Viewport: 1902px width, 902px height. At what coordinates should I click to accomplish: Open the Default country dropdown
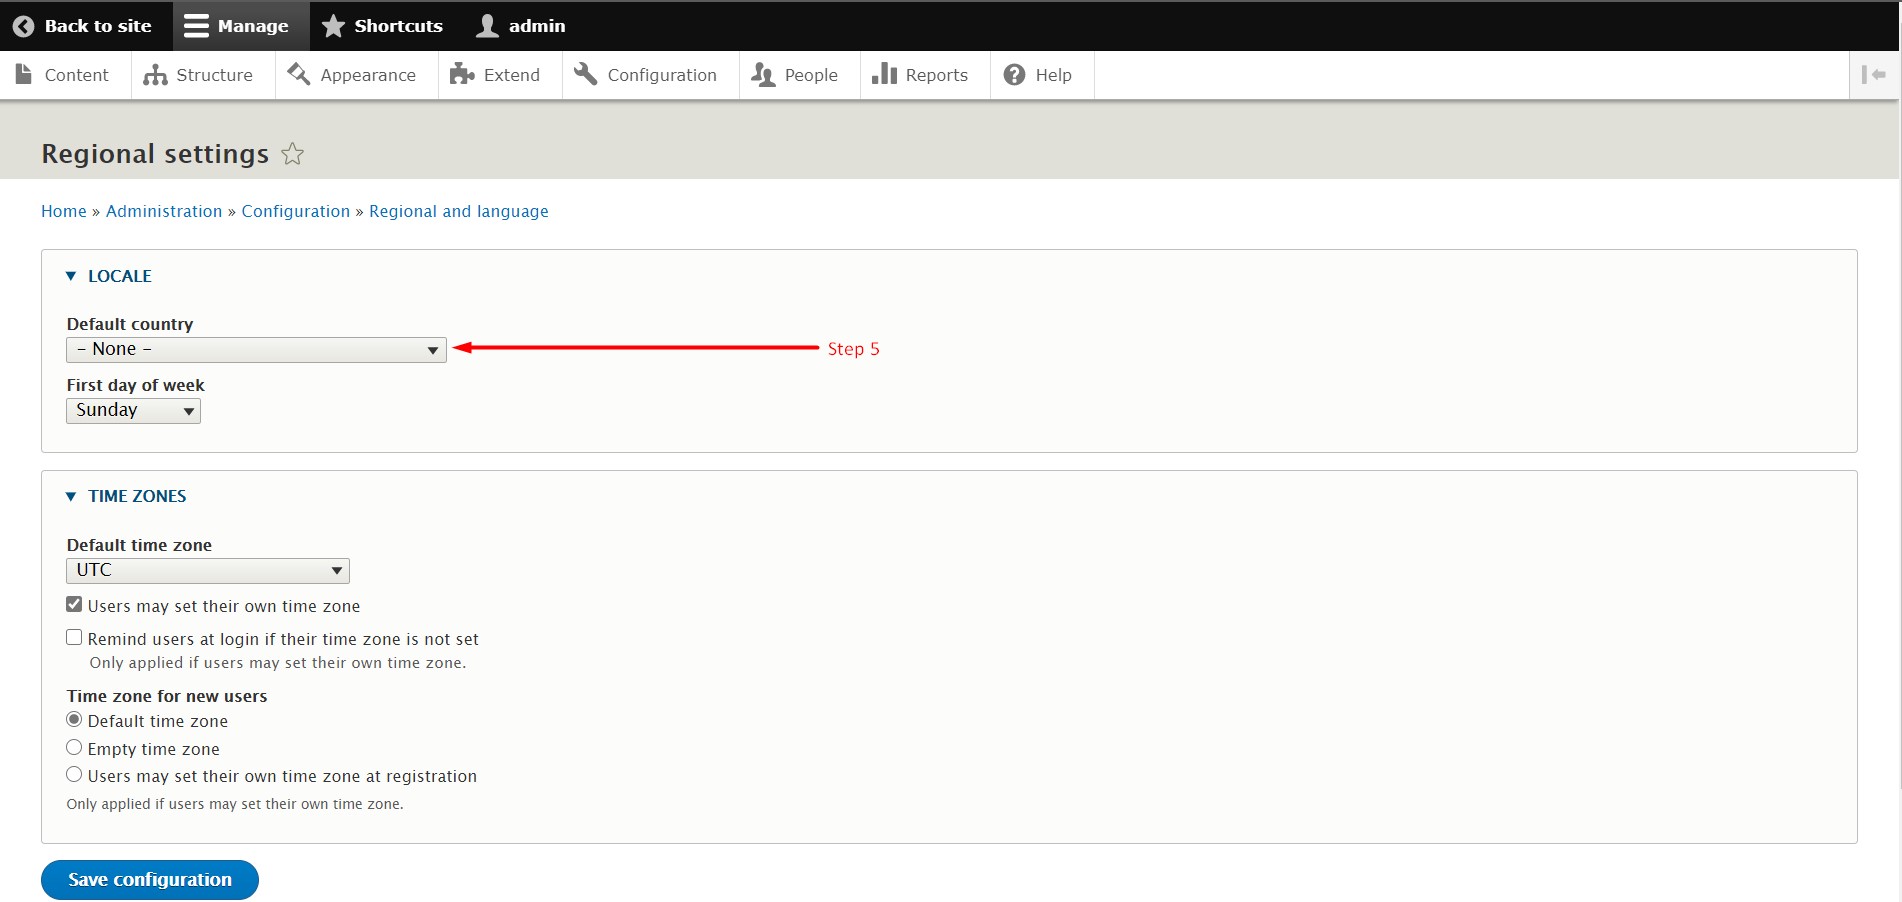click(x=256, y=350)
